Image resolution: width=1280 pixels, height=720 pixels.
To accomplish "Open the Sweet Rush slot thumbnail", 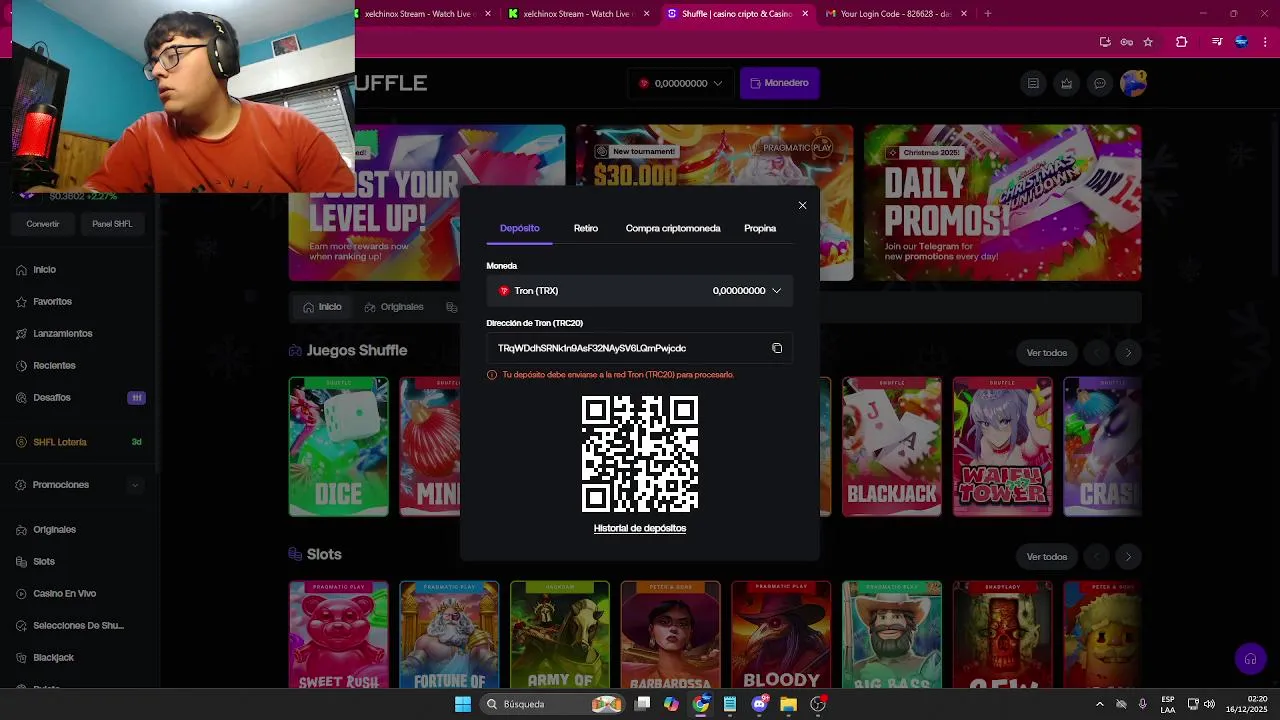I will click(x=338, y=635).
